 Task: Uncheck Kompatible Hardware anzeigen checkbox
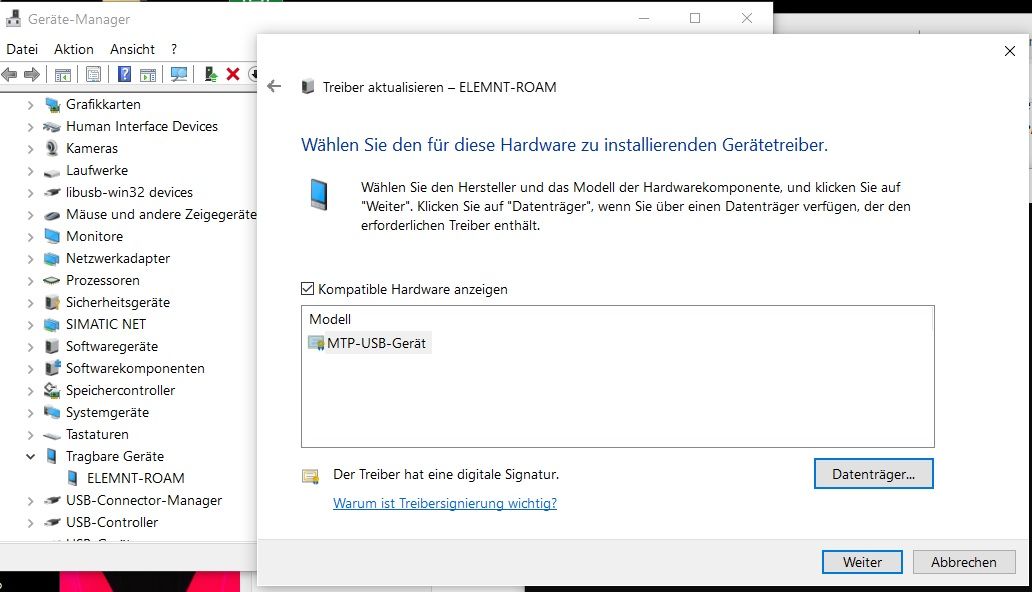(308, 289)
